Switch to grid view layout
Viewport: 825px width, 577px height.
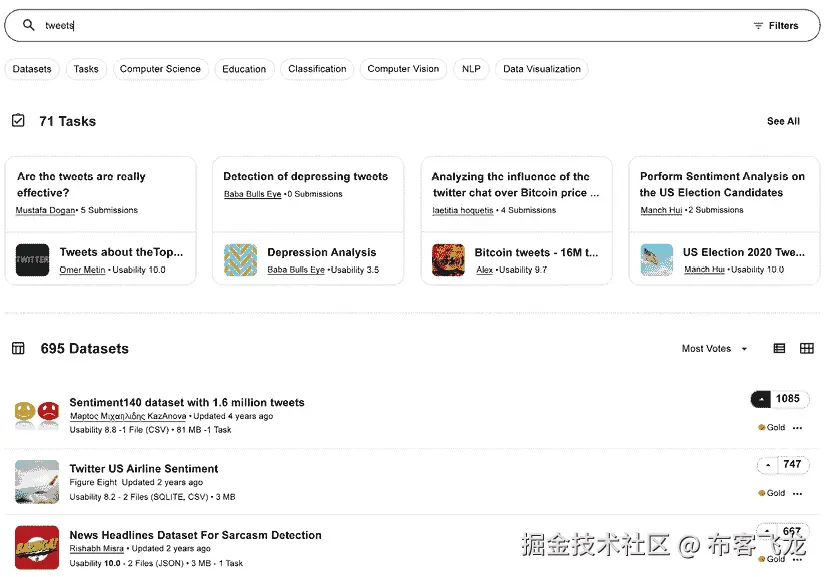(x=807, y=348)
